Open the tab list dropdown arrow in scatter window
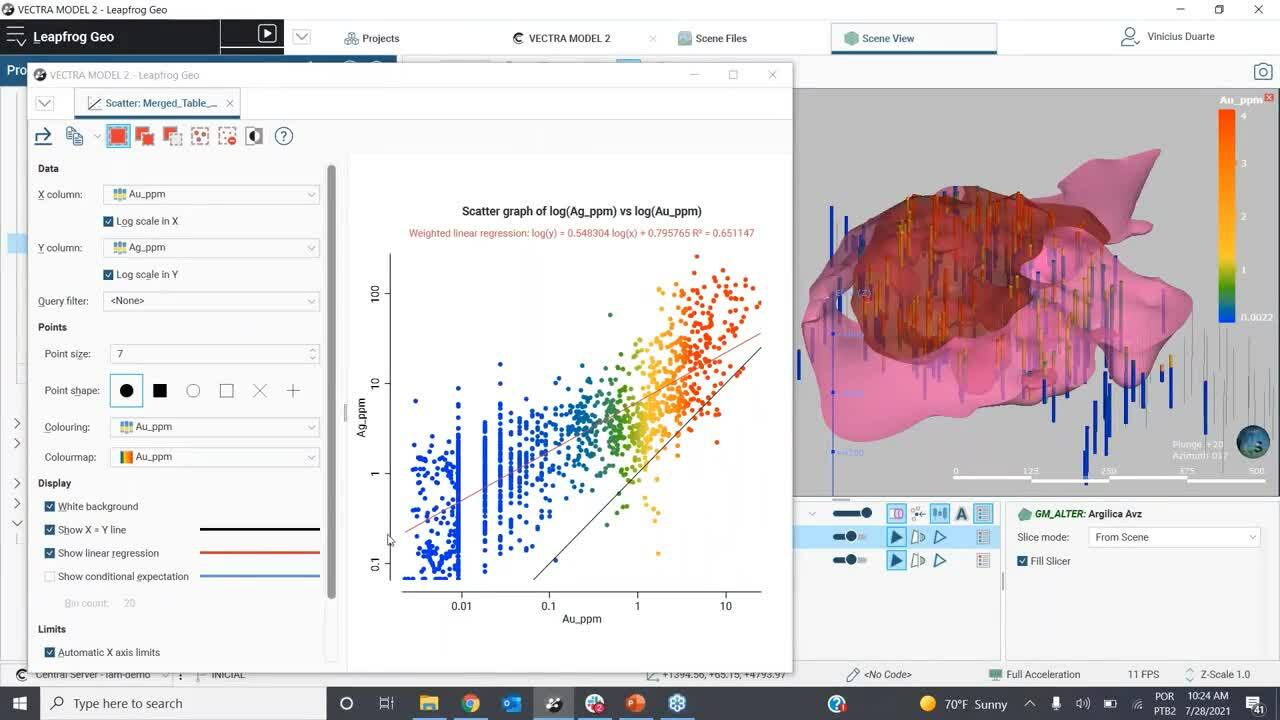 tap(44, 103)
